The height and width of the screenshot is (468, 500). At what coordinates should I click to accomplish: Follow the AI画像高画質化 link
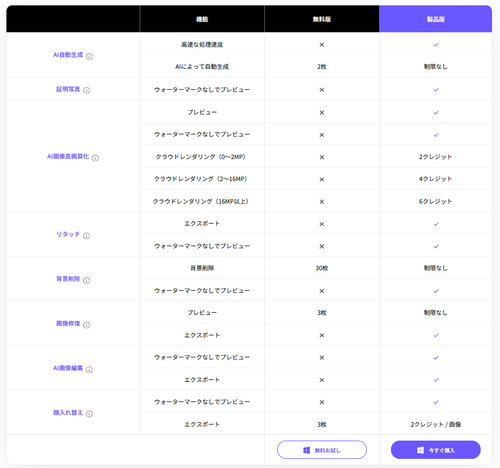pos(68,156)
